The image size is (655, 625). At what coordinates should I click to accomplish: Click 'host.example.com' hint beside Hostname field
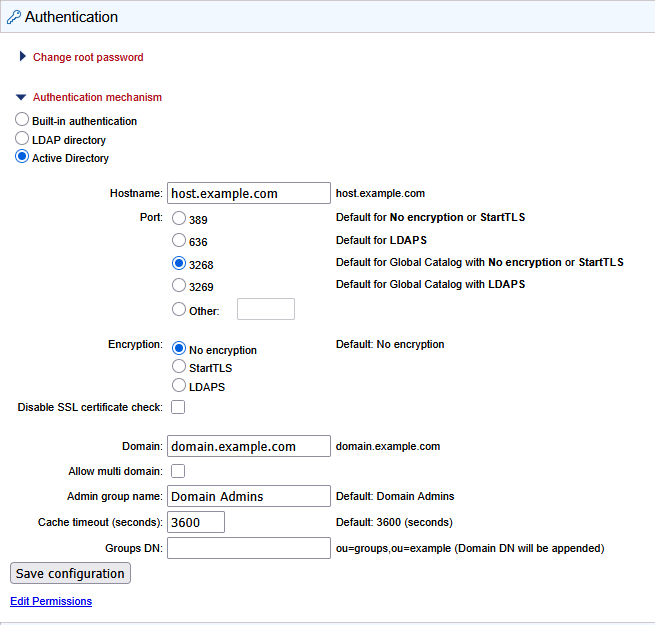[x=380, y=193]
